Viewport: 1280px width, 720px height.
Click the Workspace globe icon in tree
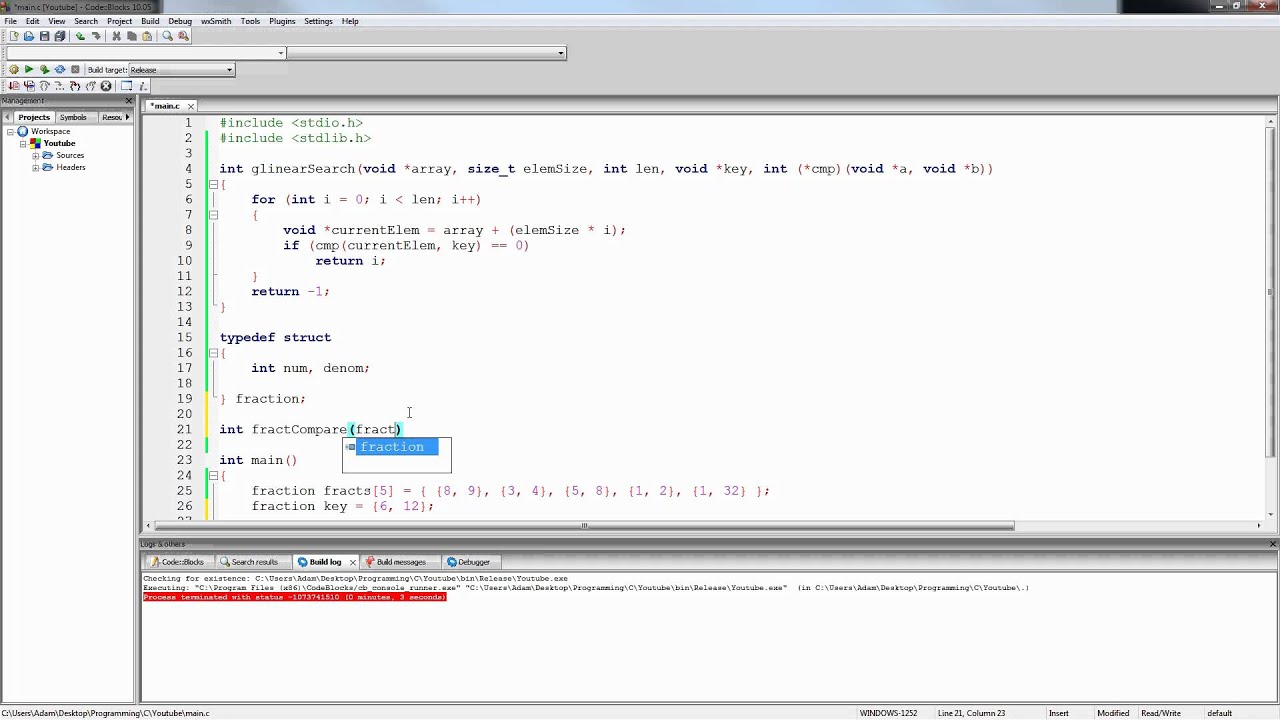click(x=23, y=131)
